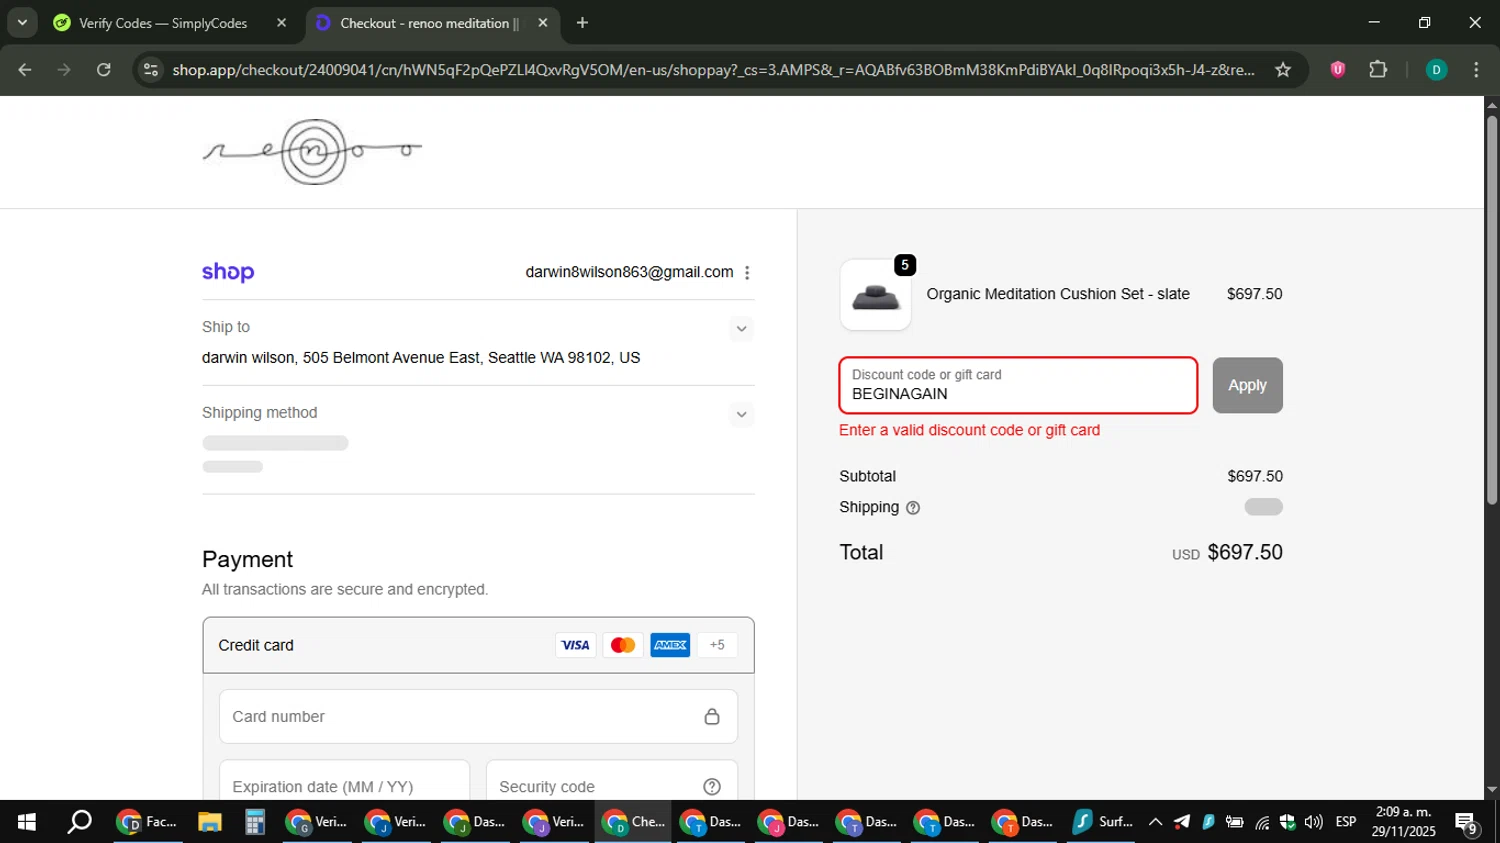Screen dimensions: 1500x843
Task: Open Chrome three-dot menu
Action: coord(1476,70)
